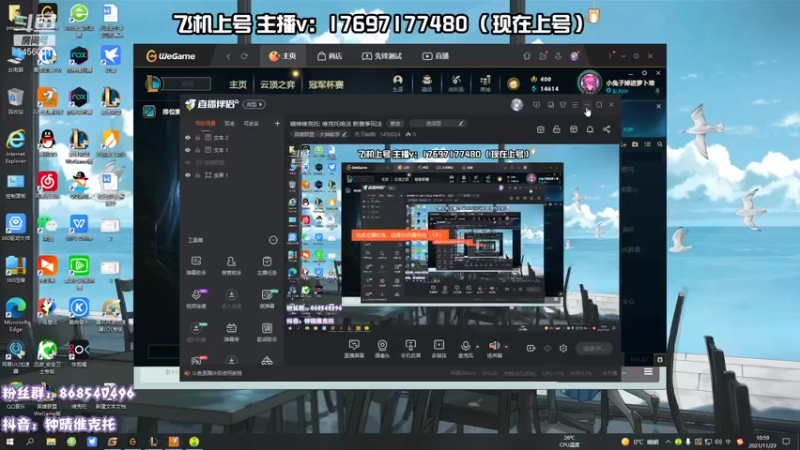Viewport: 800px width, 450px height.
Task: Switch to WeGame 主页 tab
Action: [x=282, y=56]
